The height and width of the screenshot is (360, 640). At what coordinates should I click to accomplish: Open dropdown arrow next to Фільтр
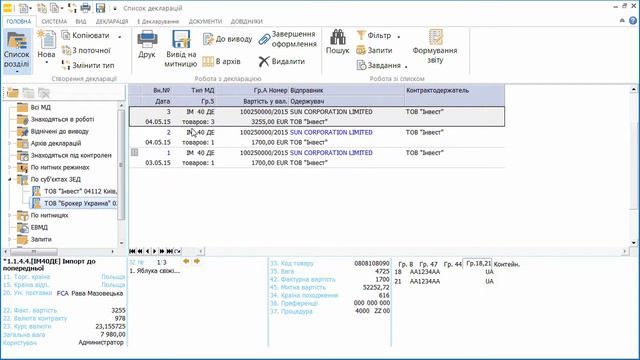[399, 36]
